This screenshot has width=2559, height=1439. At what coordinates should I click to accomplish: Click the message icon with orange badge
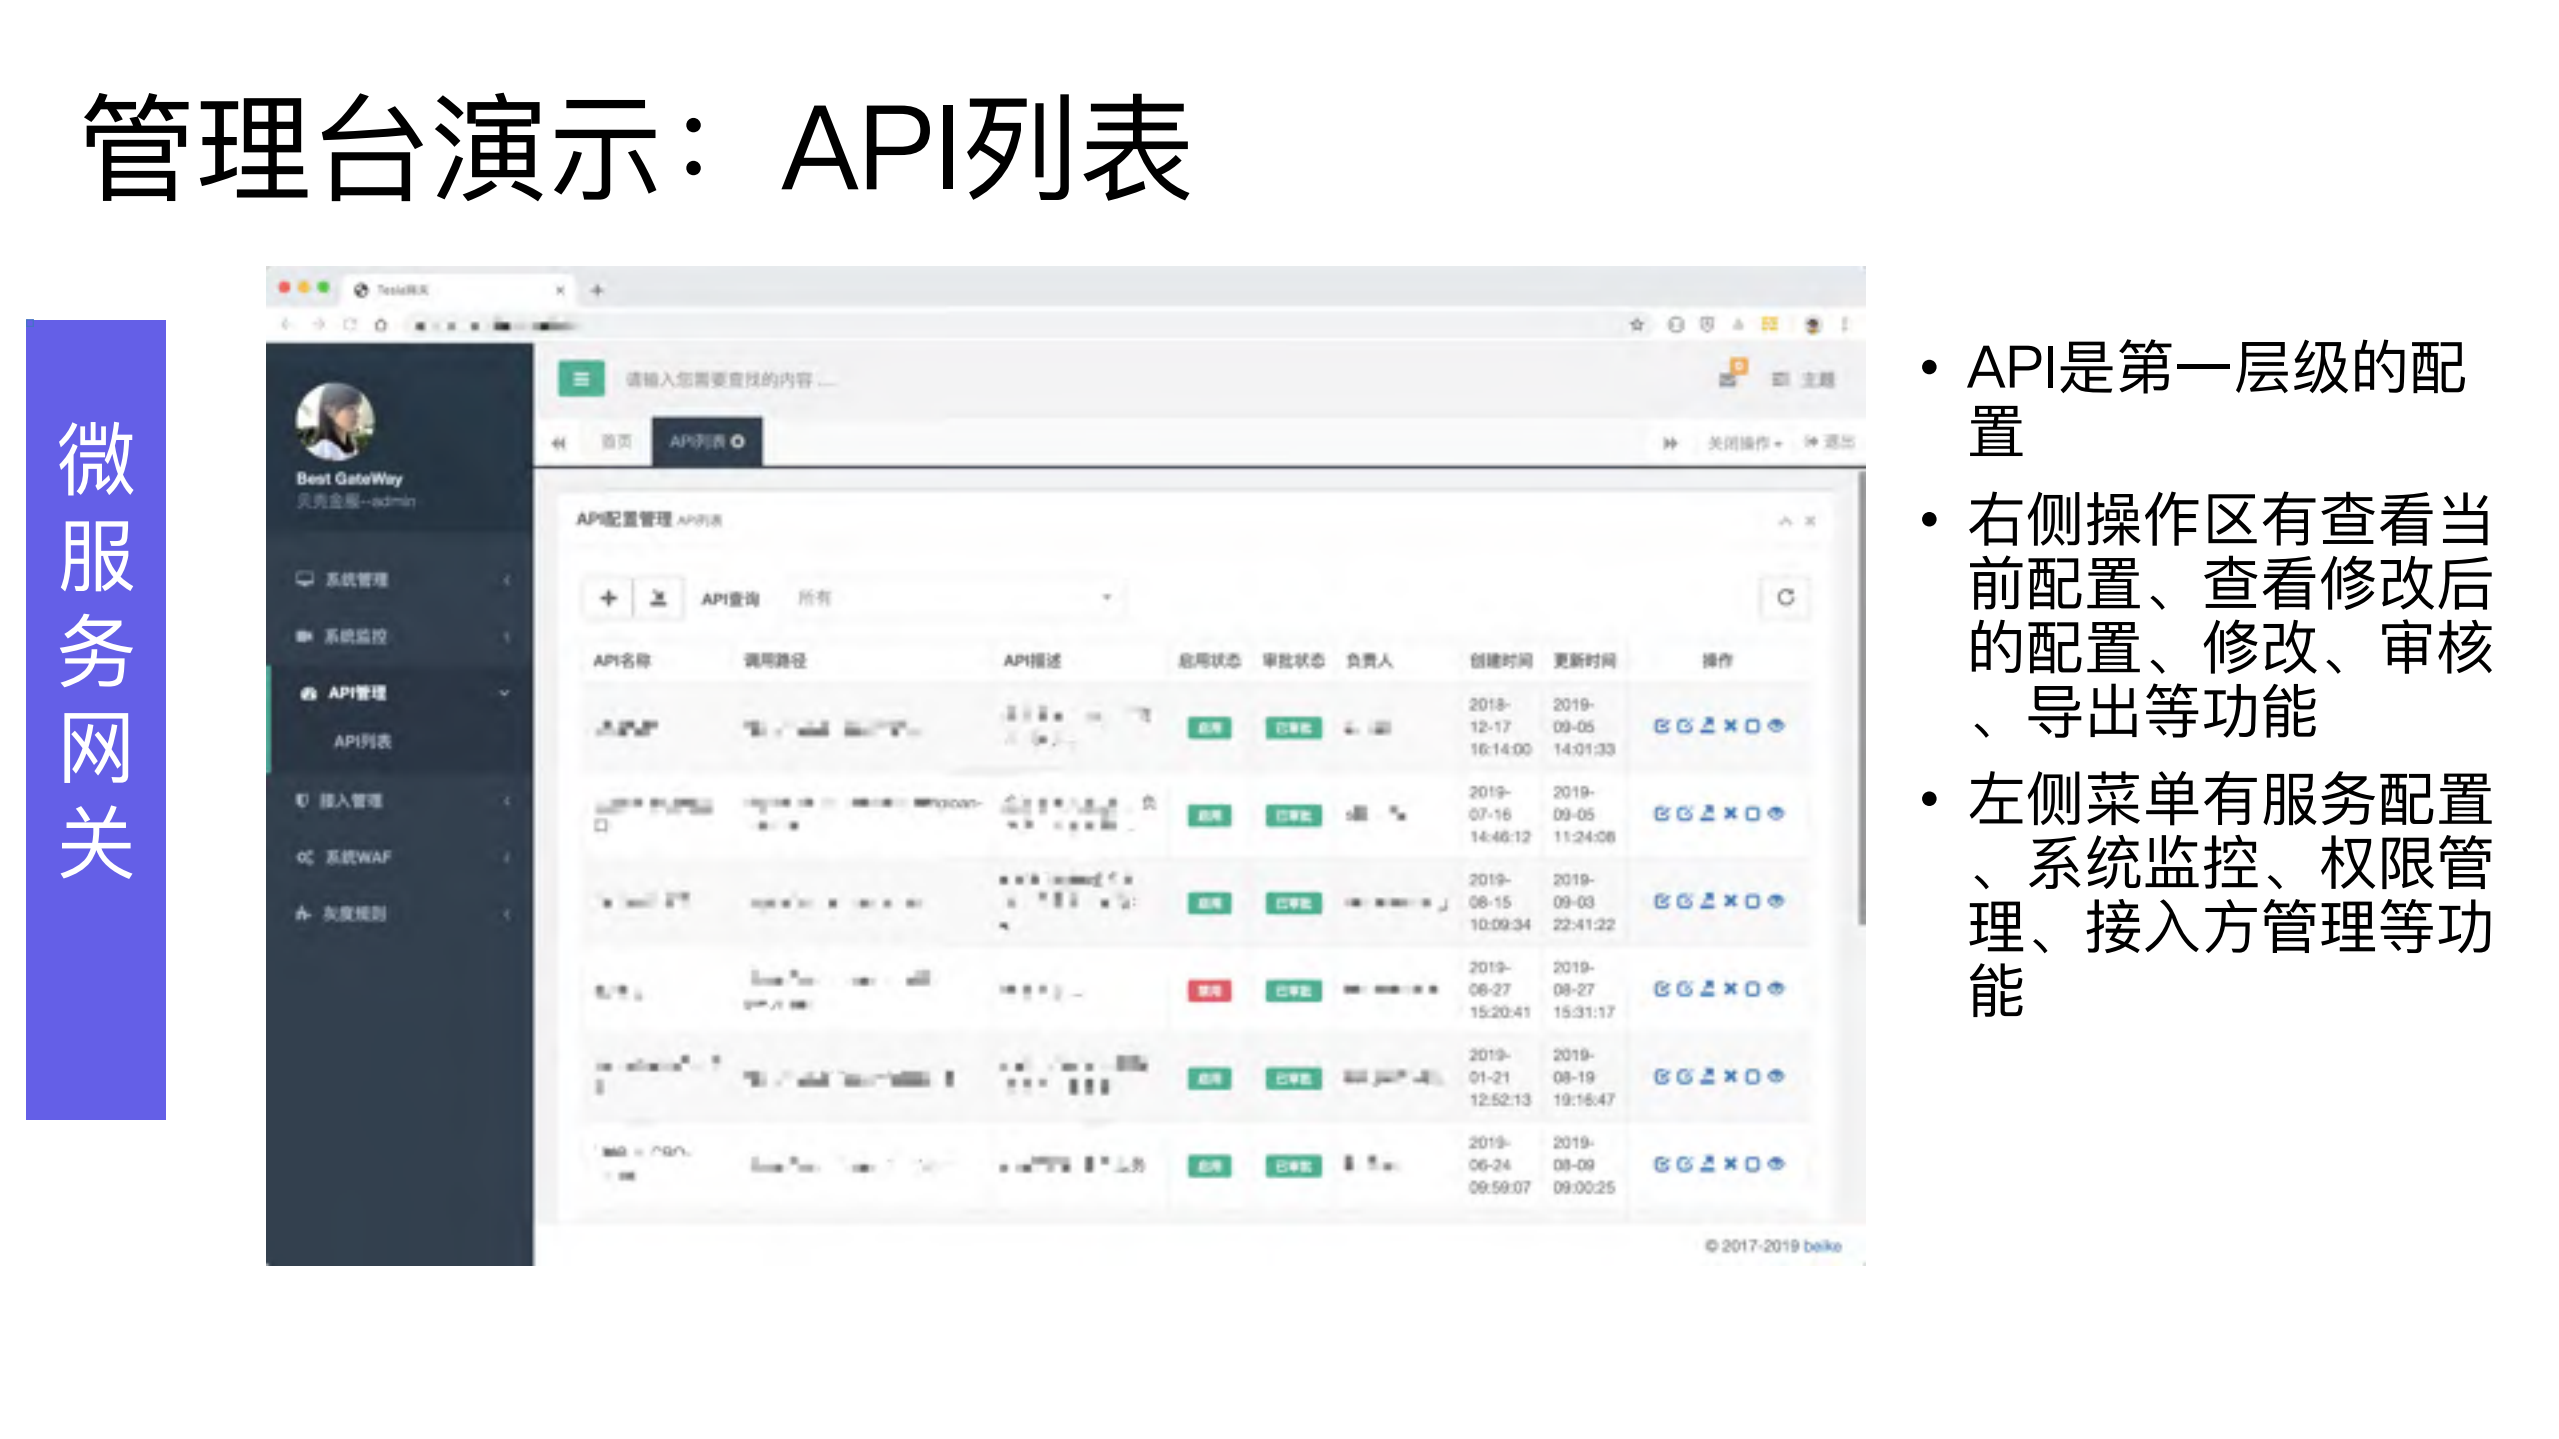(1728, 378)
